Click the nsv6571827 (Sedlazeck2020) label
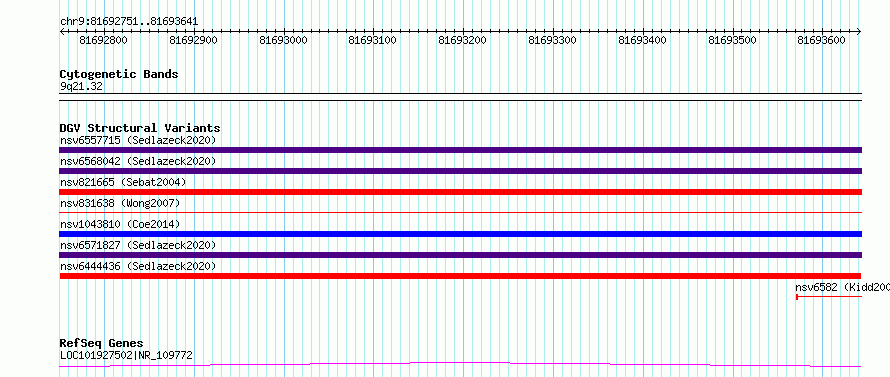 coord(138,245)
